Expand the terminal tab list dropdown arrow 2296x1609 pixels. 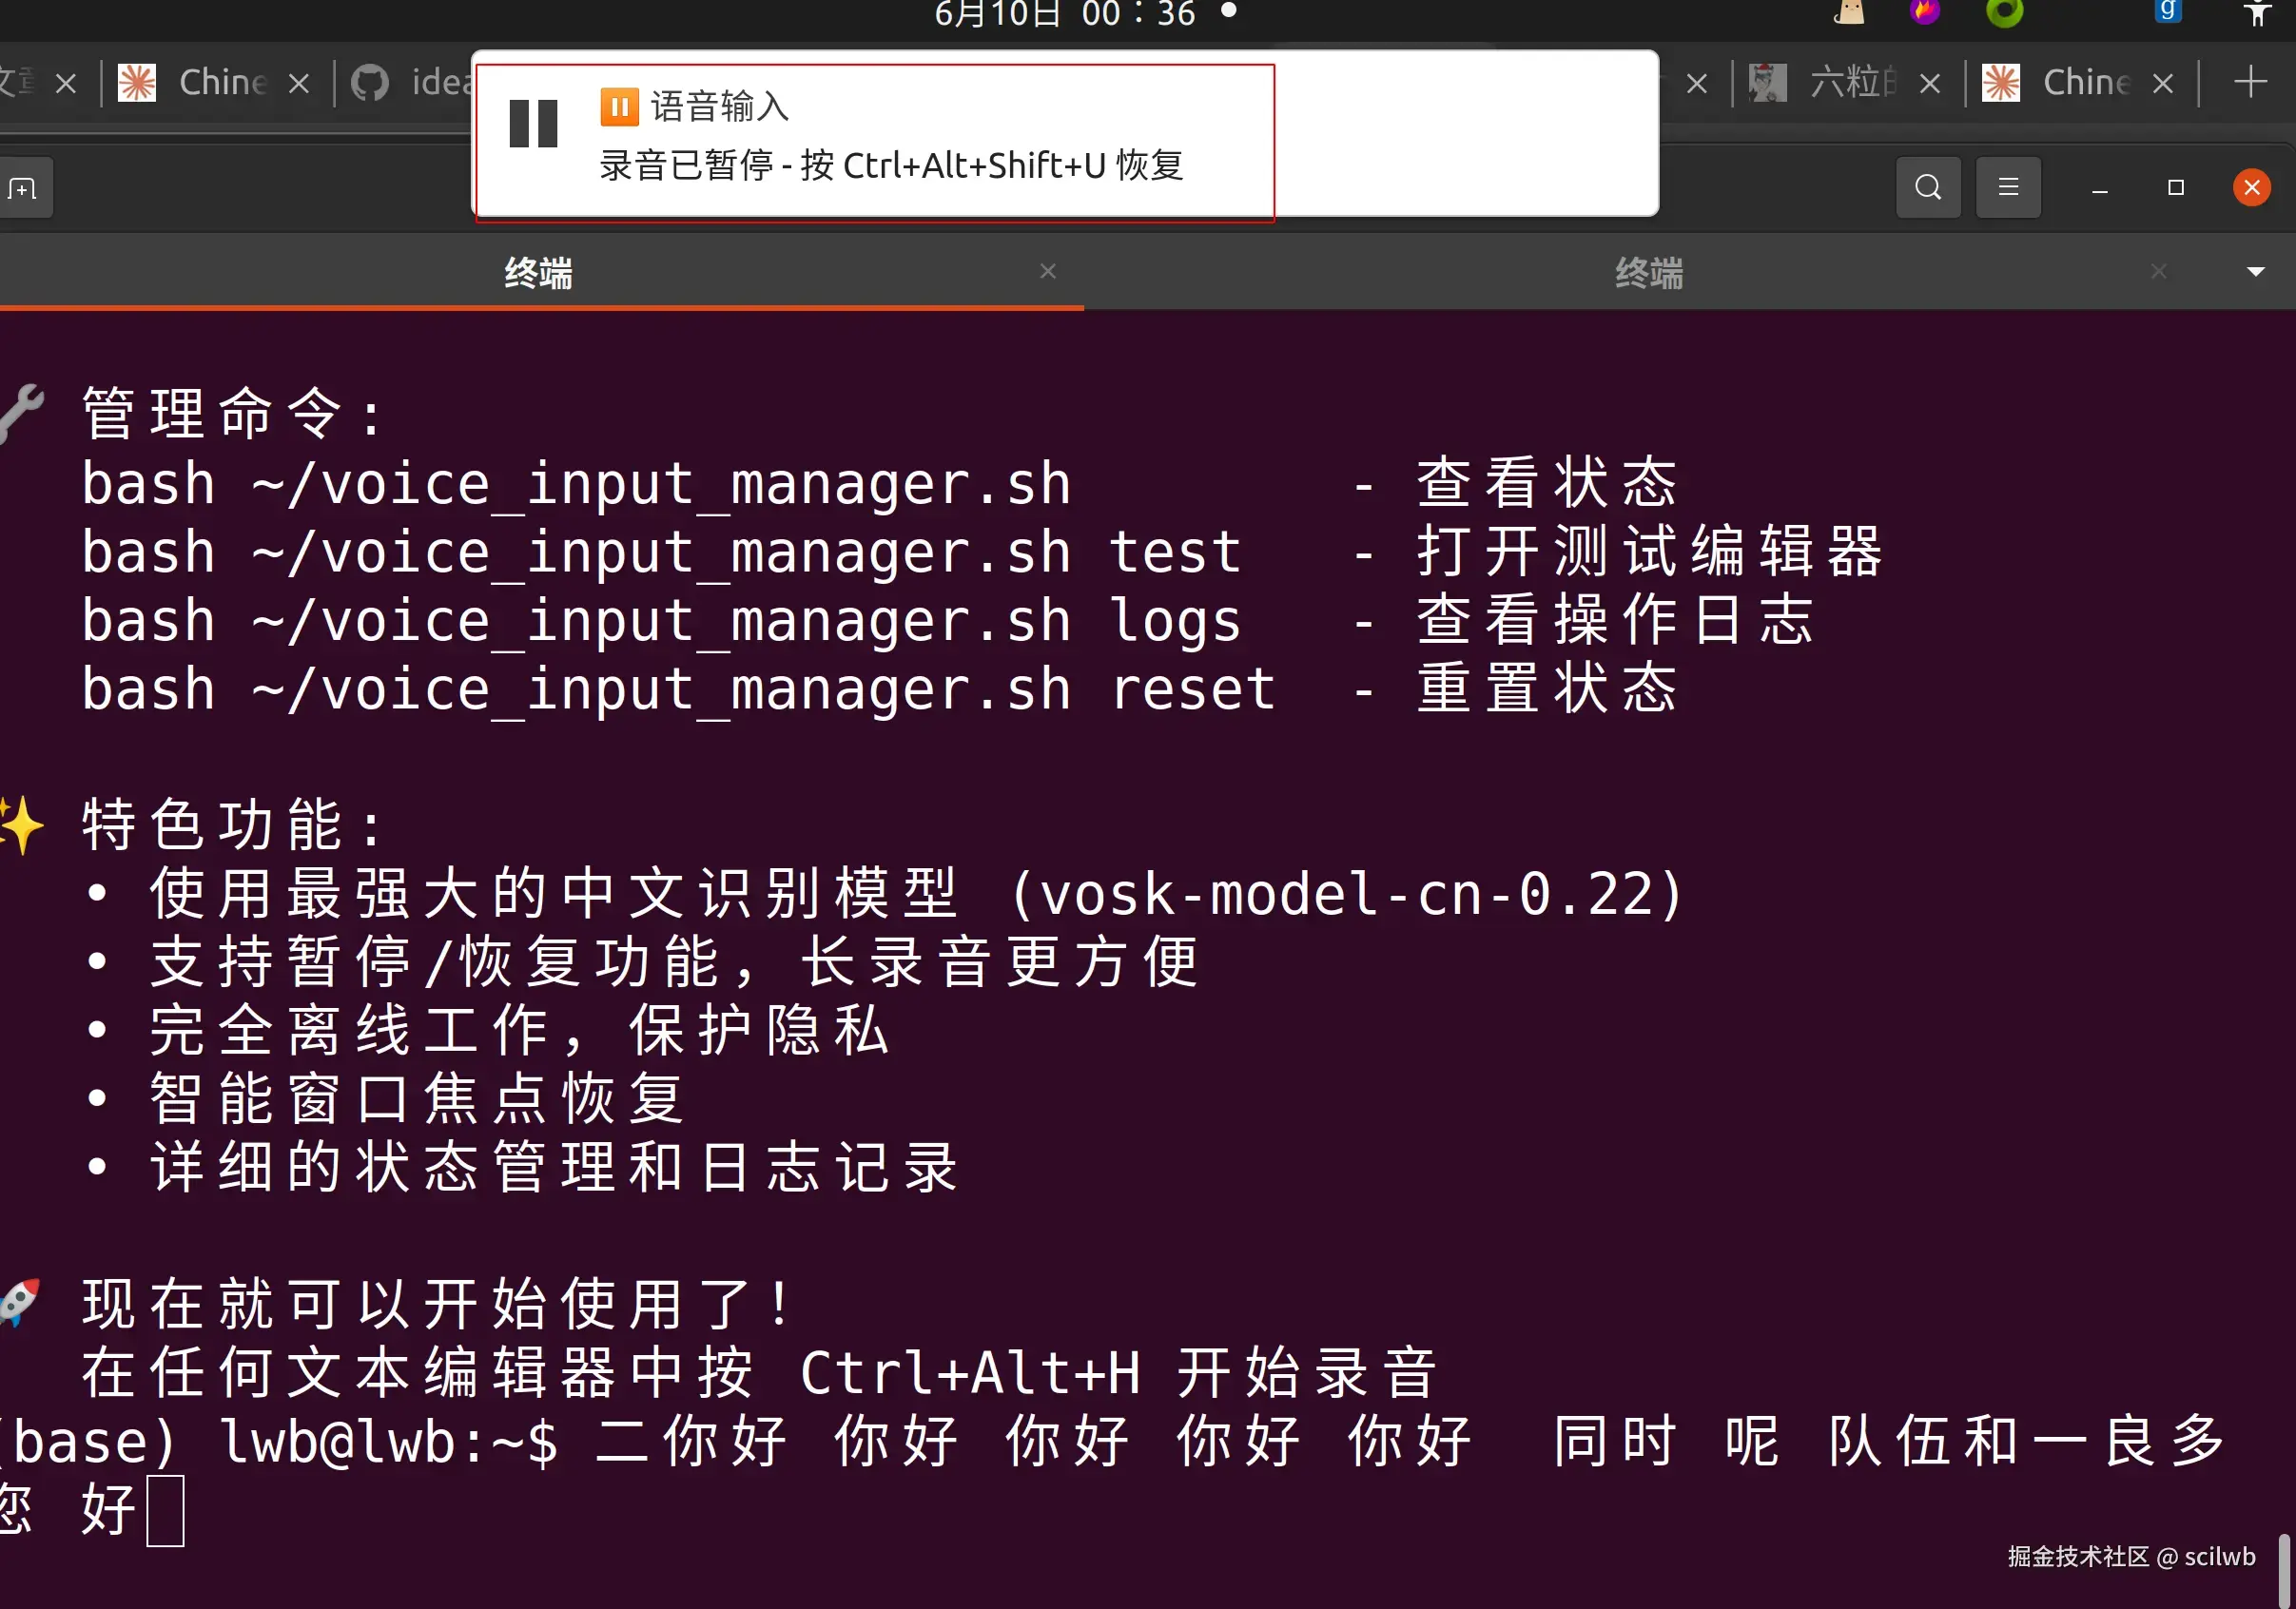[2256, 272]
